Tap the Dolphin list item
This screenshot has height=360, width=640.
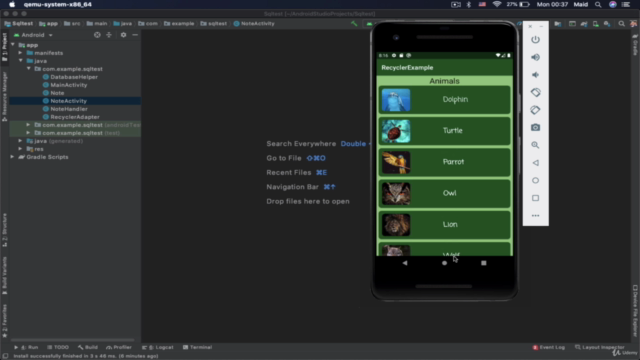tap(444, 100)
